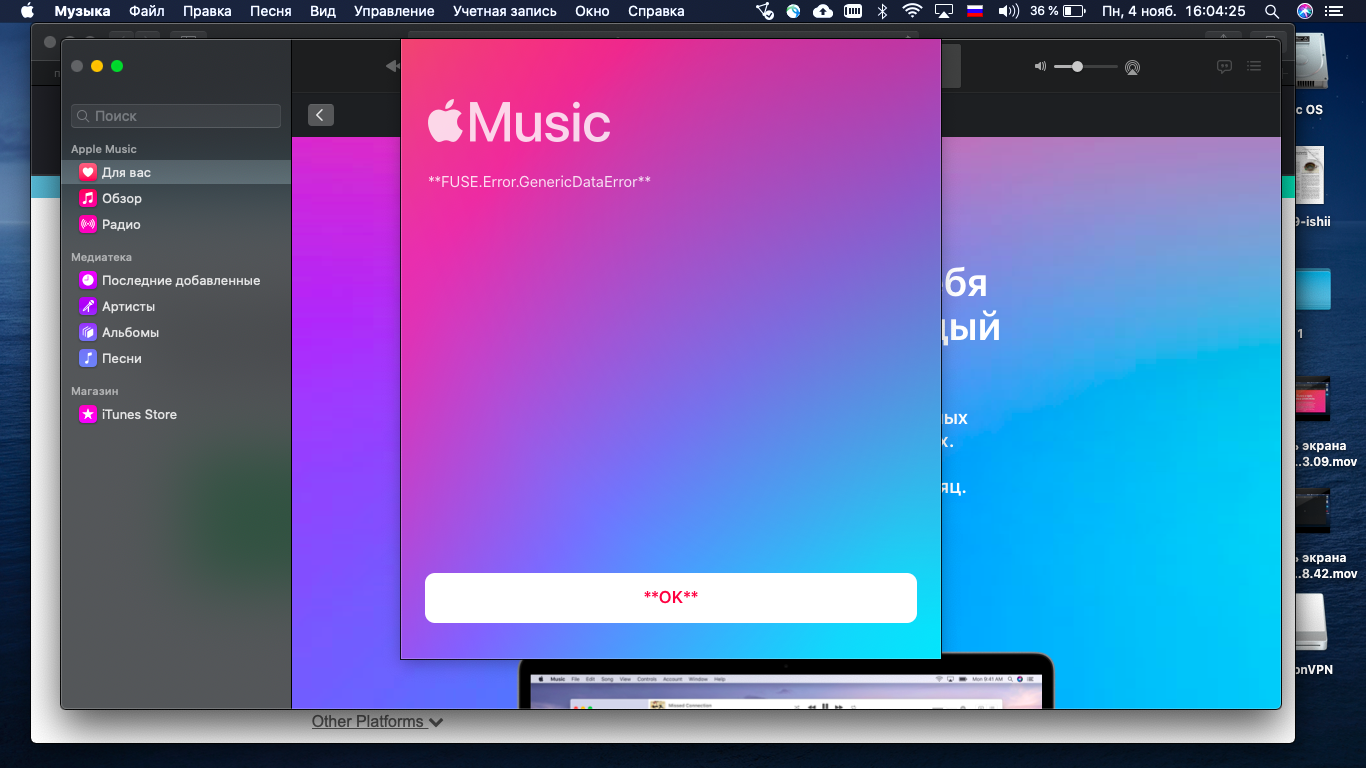Open the 'Правка' menu
The height and width of the screenshot is (768, 1366).
(x=207, y=11)
